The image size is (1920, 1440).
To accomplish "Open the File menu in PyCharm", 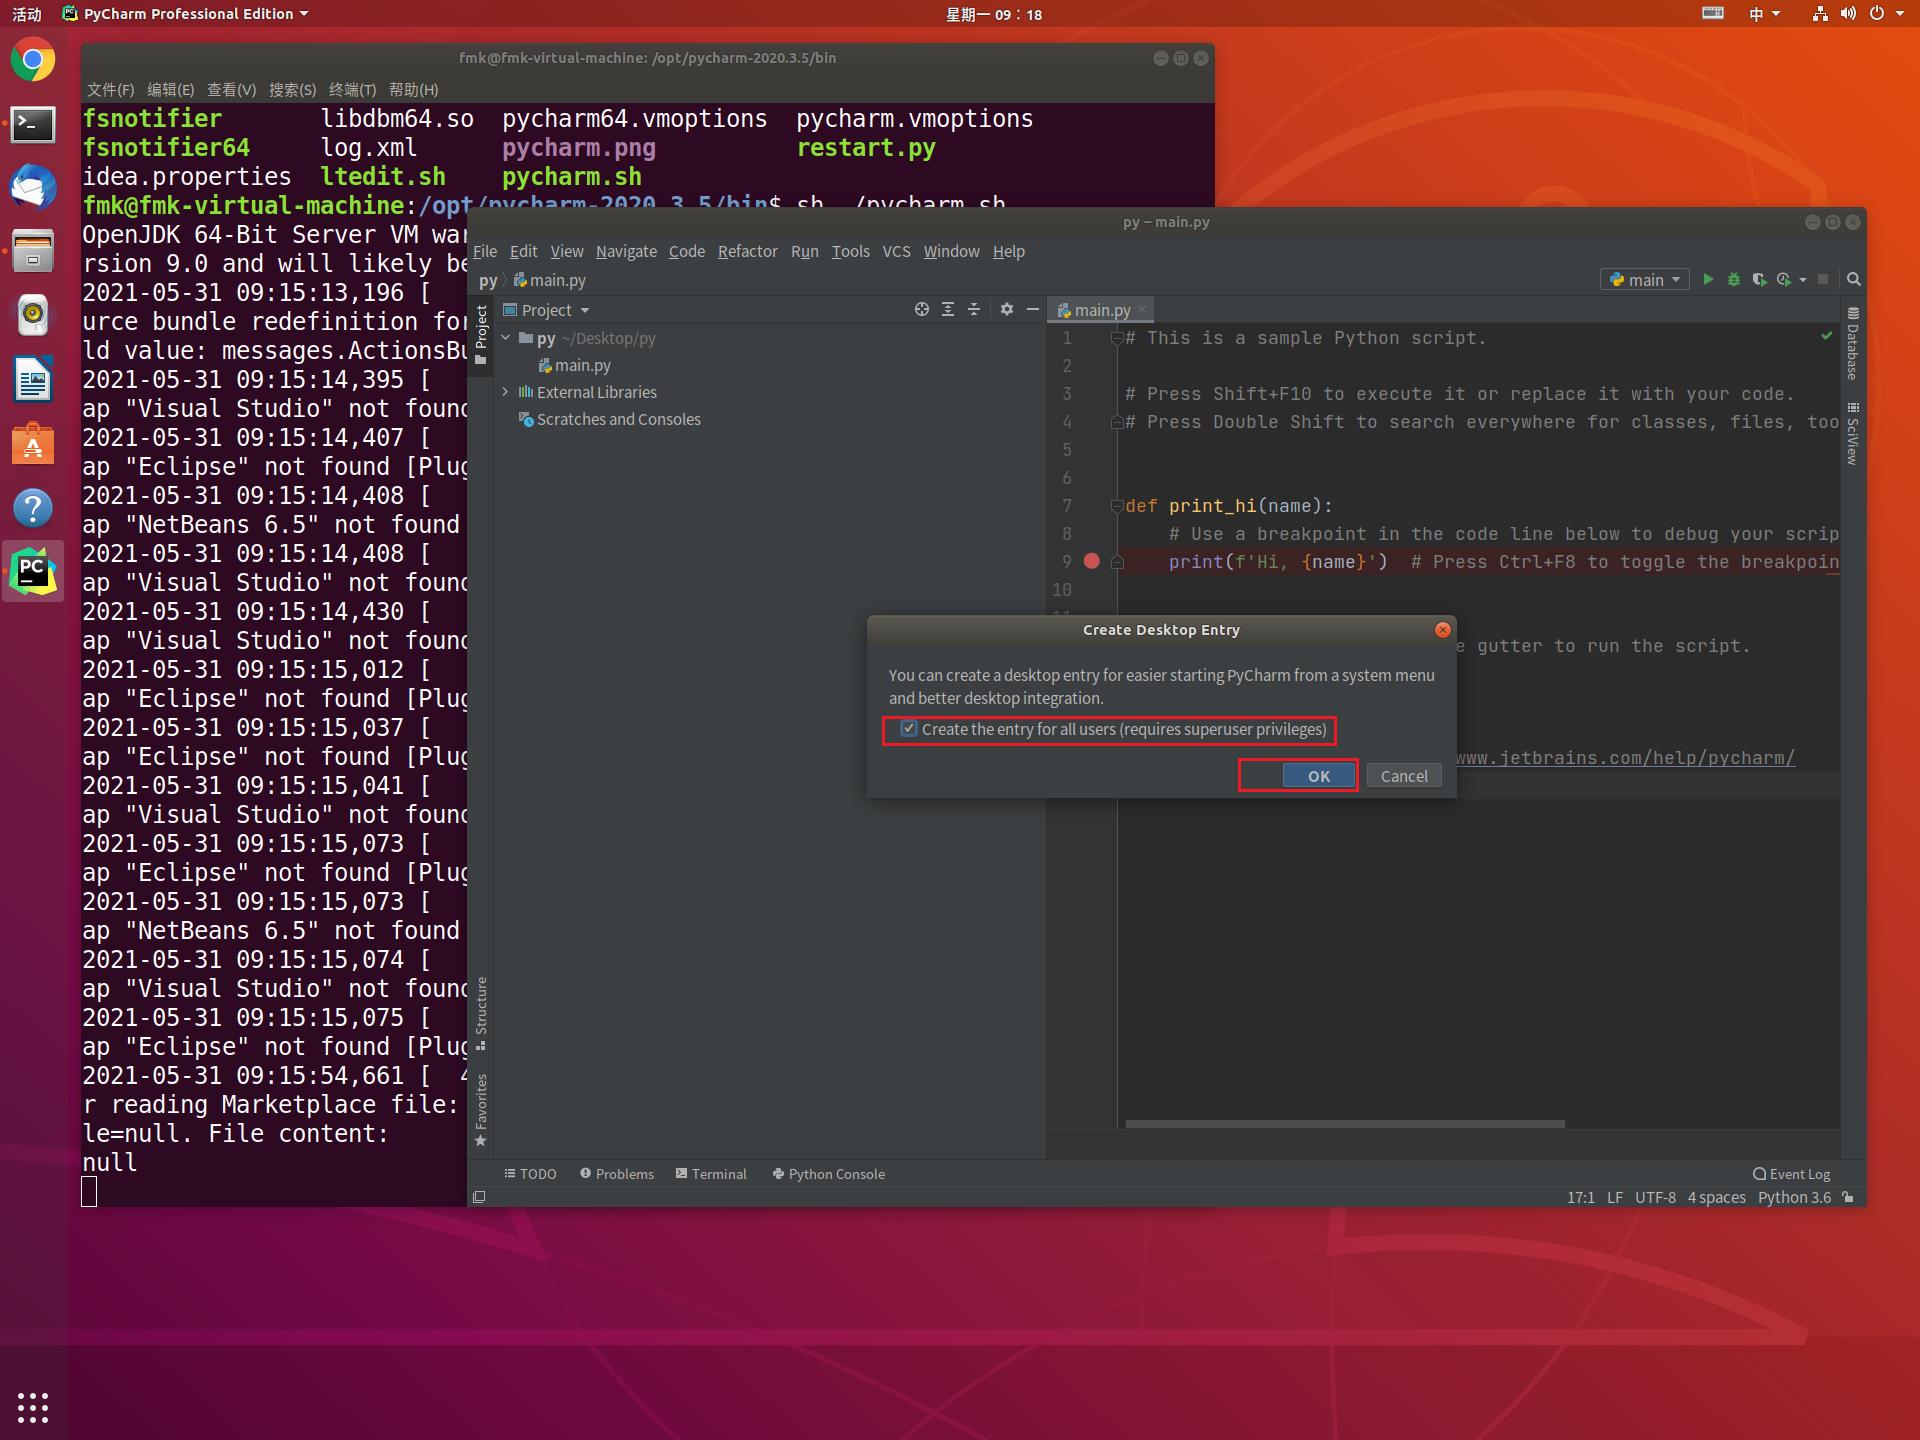I will pos(485,251).
